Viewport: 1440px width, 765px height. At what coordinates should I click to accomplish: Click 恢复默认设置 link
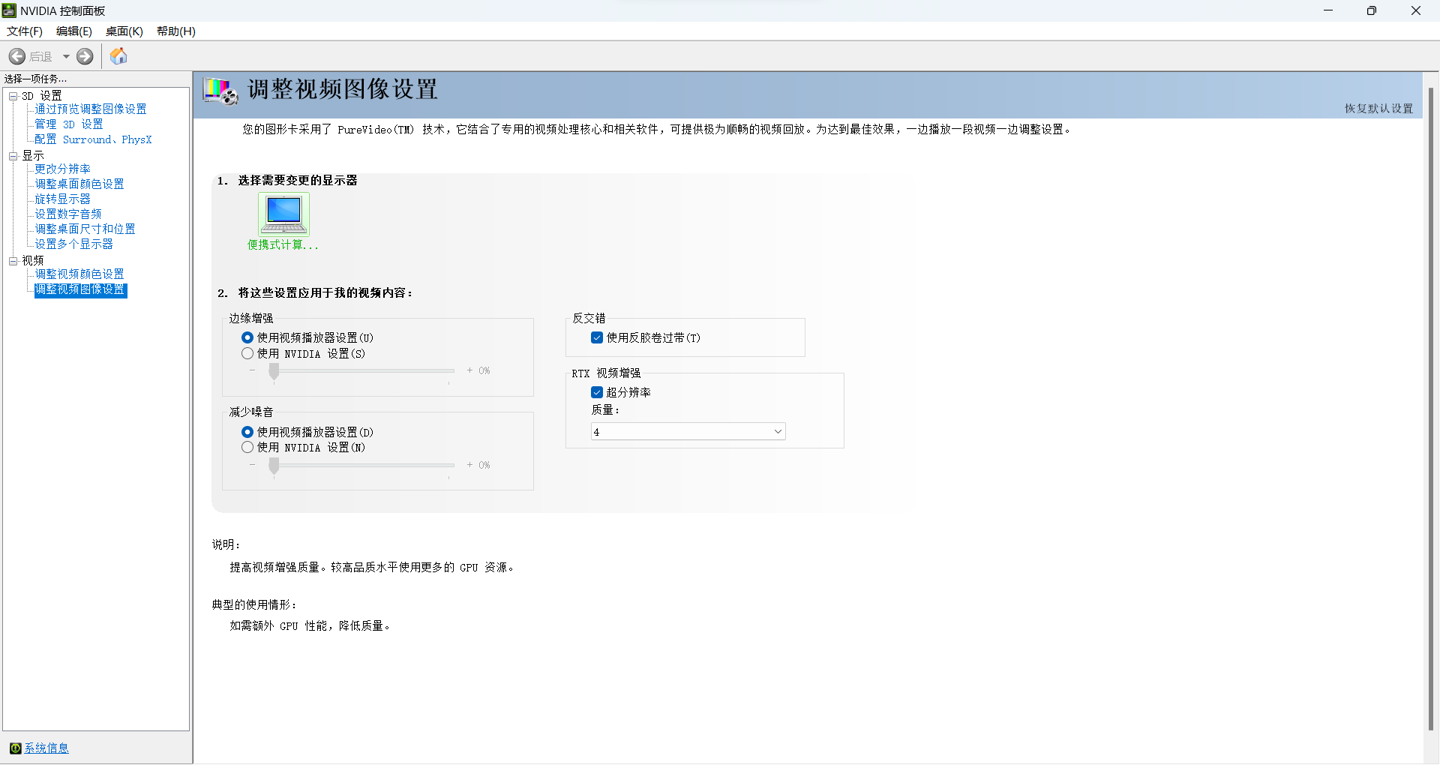(x=1378, y=108)
